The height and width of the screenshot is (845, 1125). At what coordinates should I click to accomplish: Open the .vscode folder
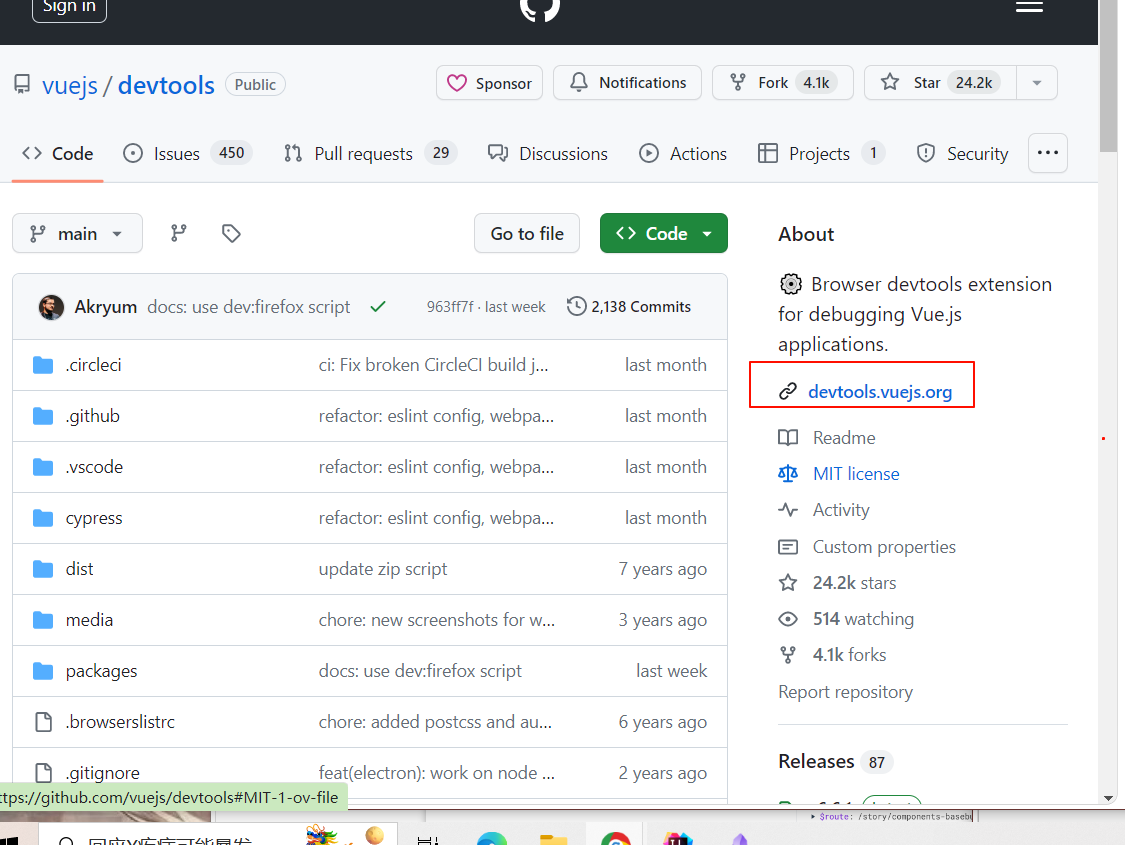coord(94,467)
